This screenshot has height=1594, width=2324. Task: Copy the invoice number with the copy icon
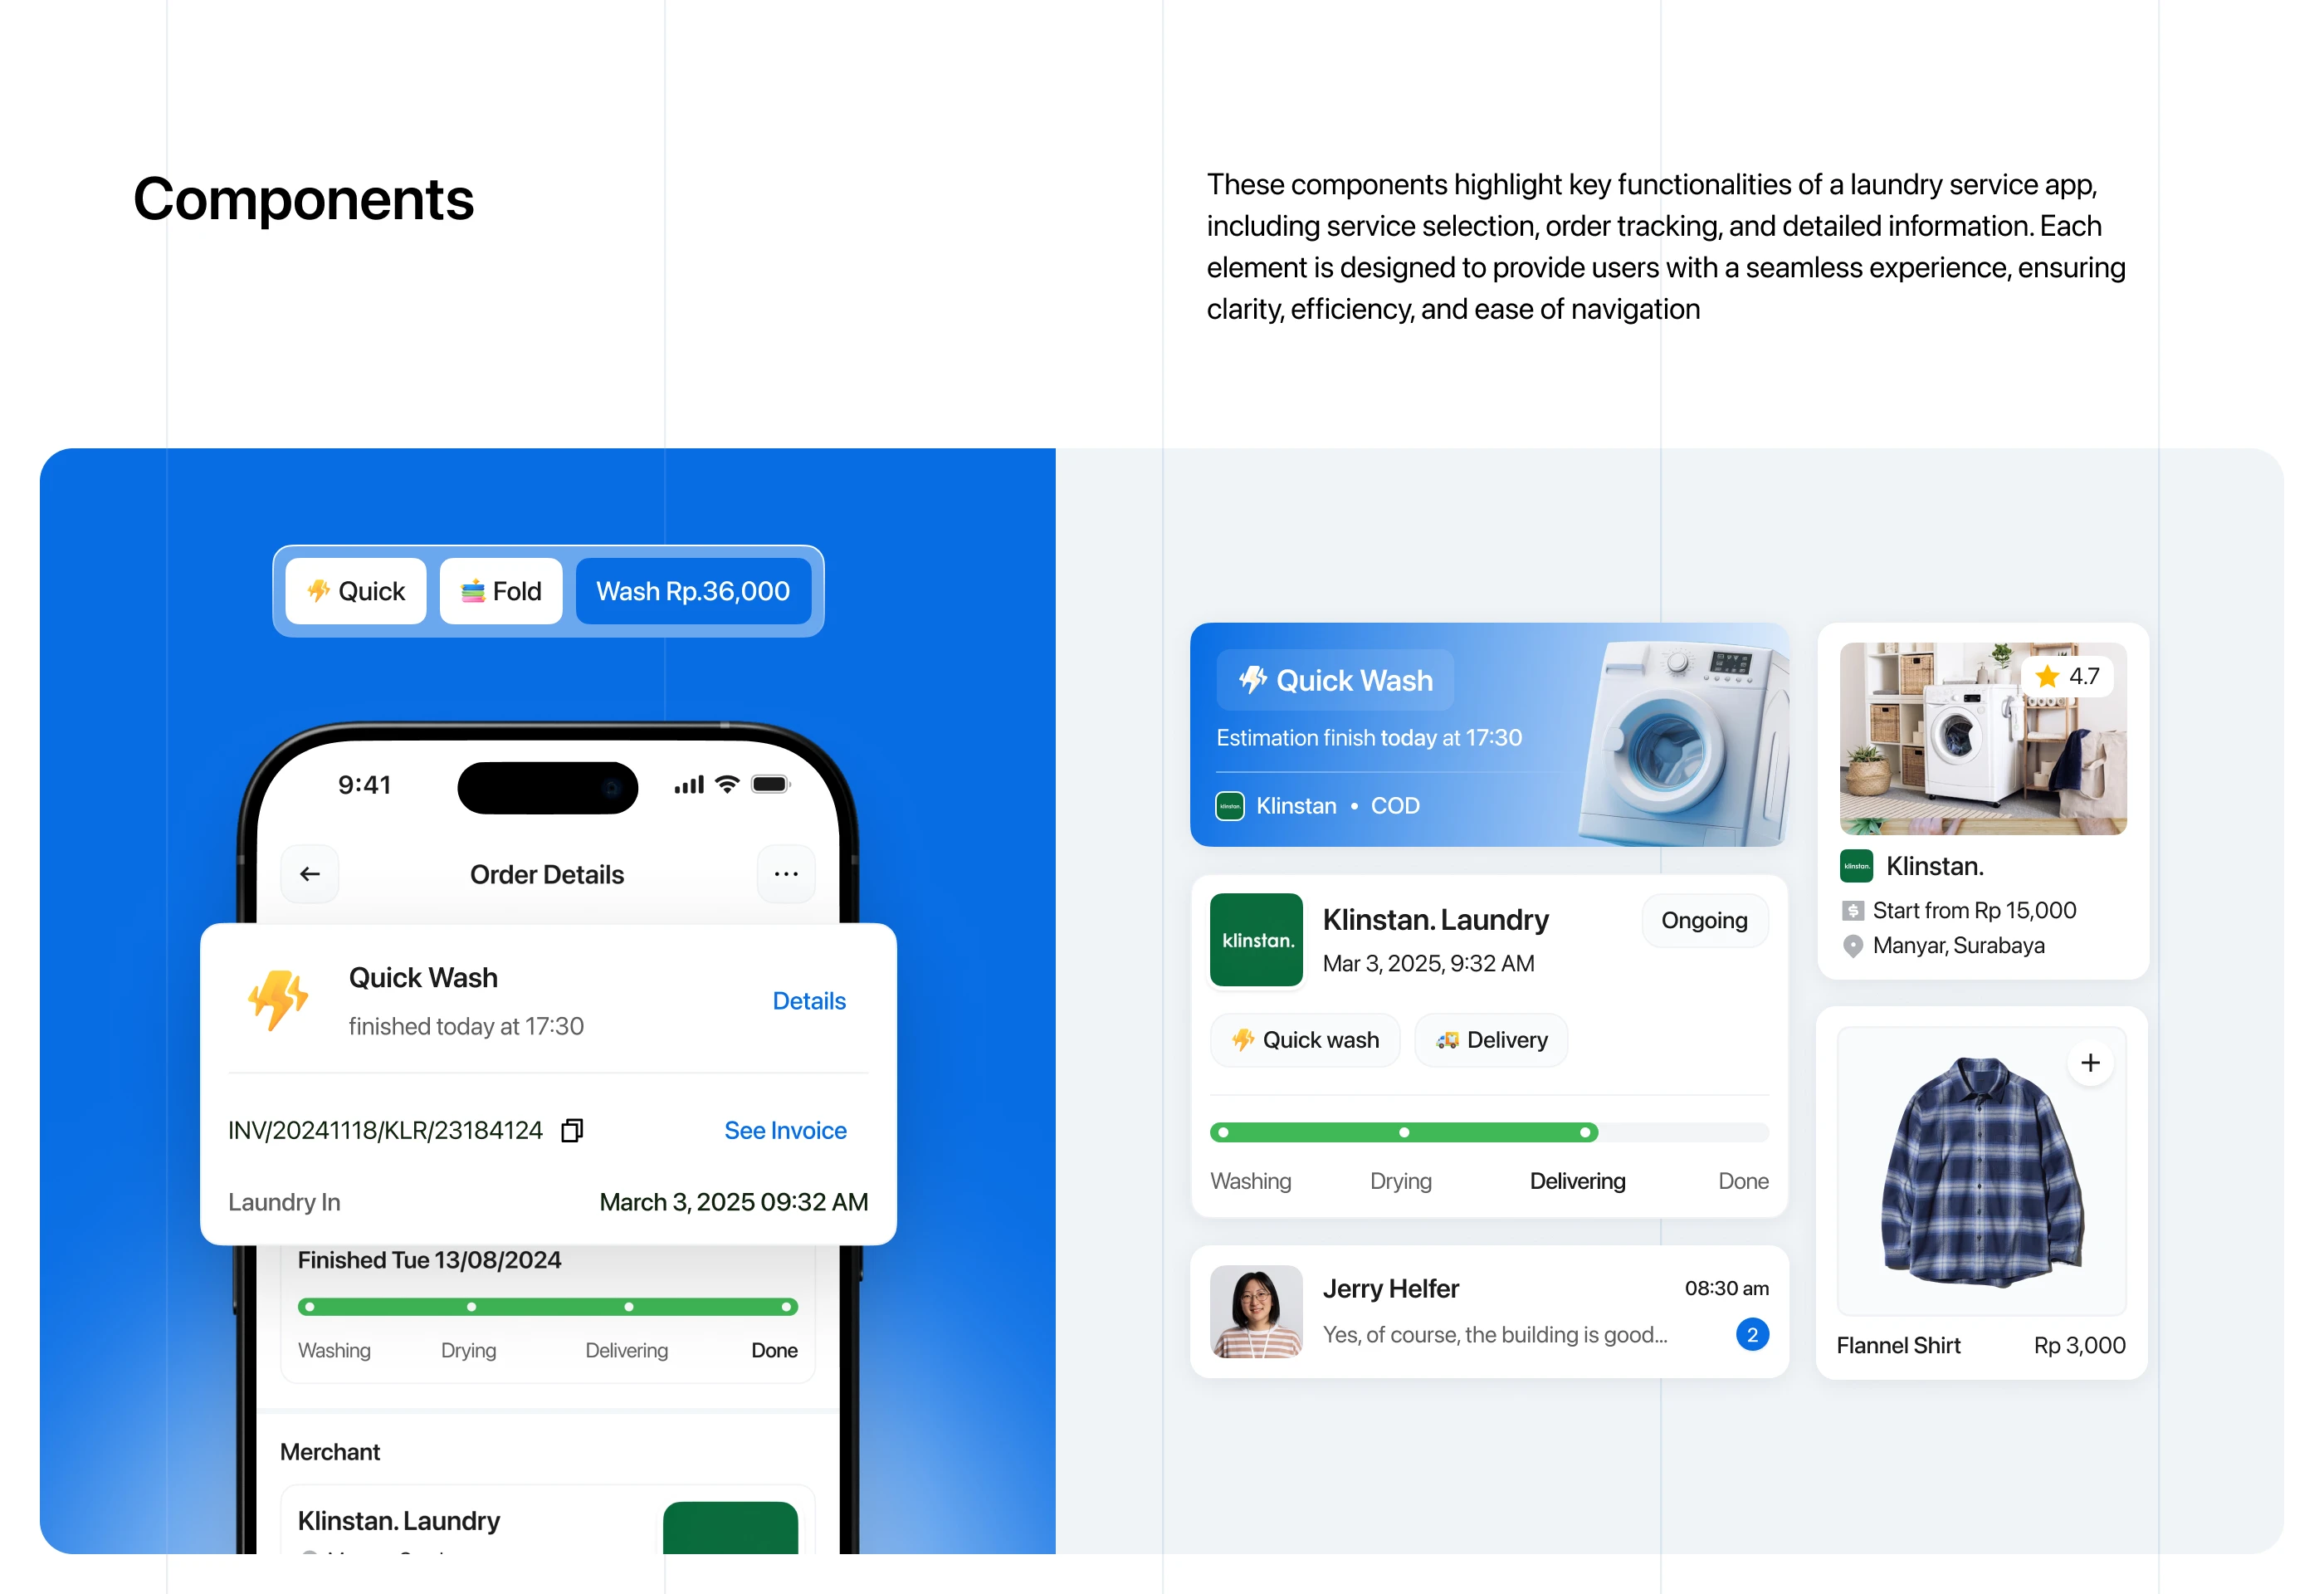tap(572, 1130)
